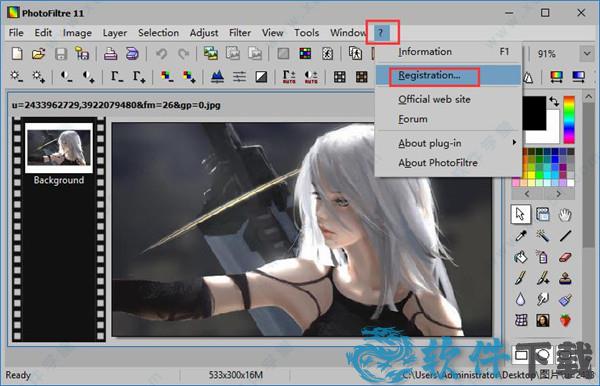Create a new blank image
Viewport: 600px width, 386px height.
tap(17, 54)
